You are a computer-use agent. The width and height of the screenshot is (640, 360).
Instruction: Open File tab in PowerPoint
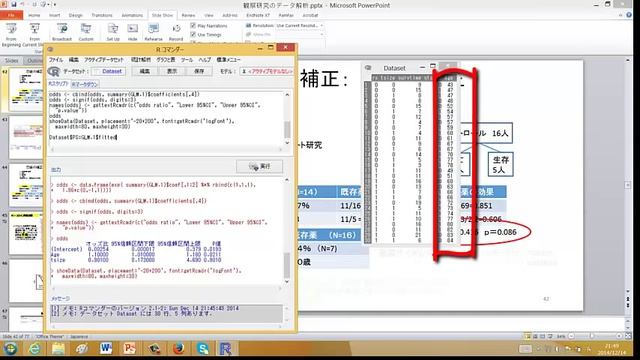(x=11, y=15)
